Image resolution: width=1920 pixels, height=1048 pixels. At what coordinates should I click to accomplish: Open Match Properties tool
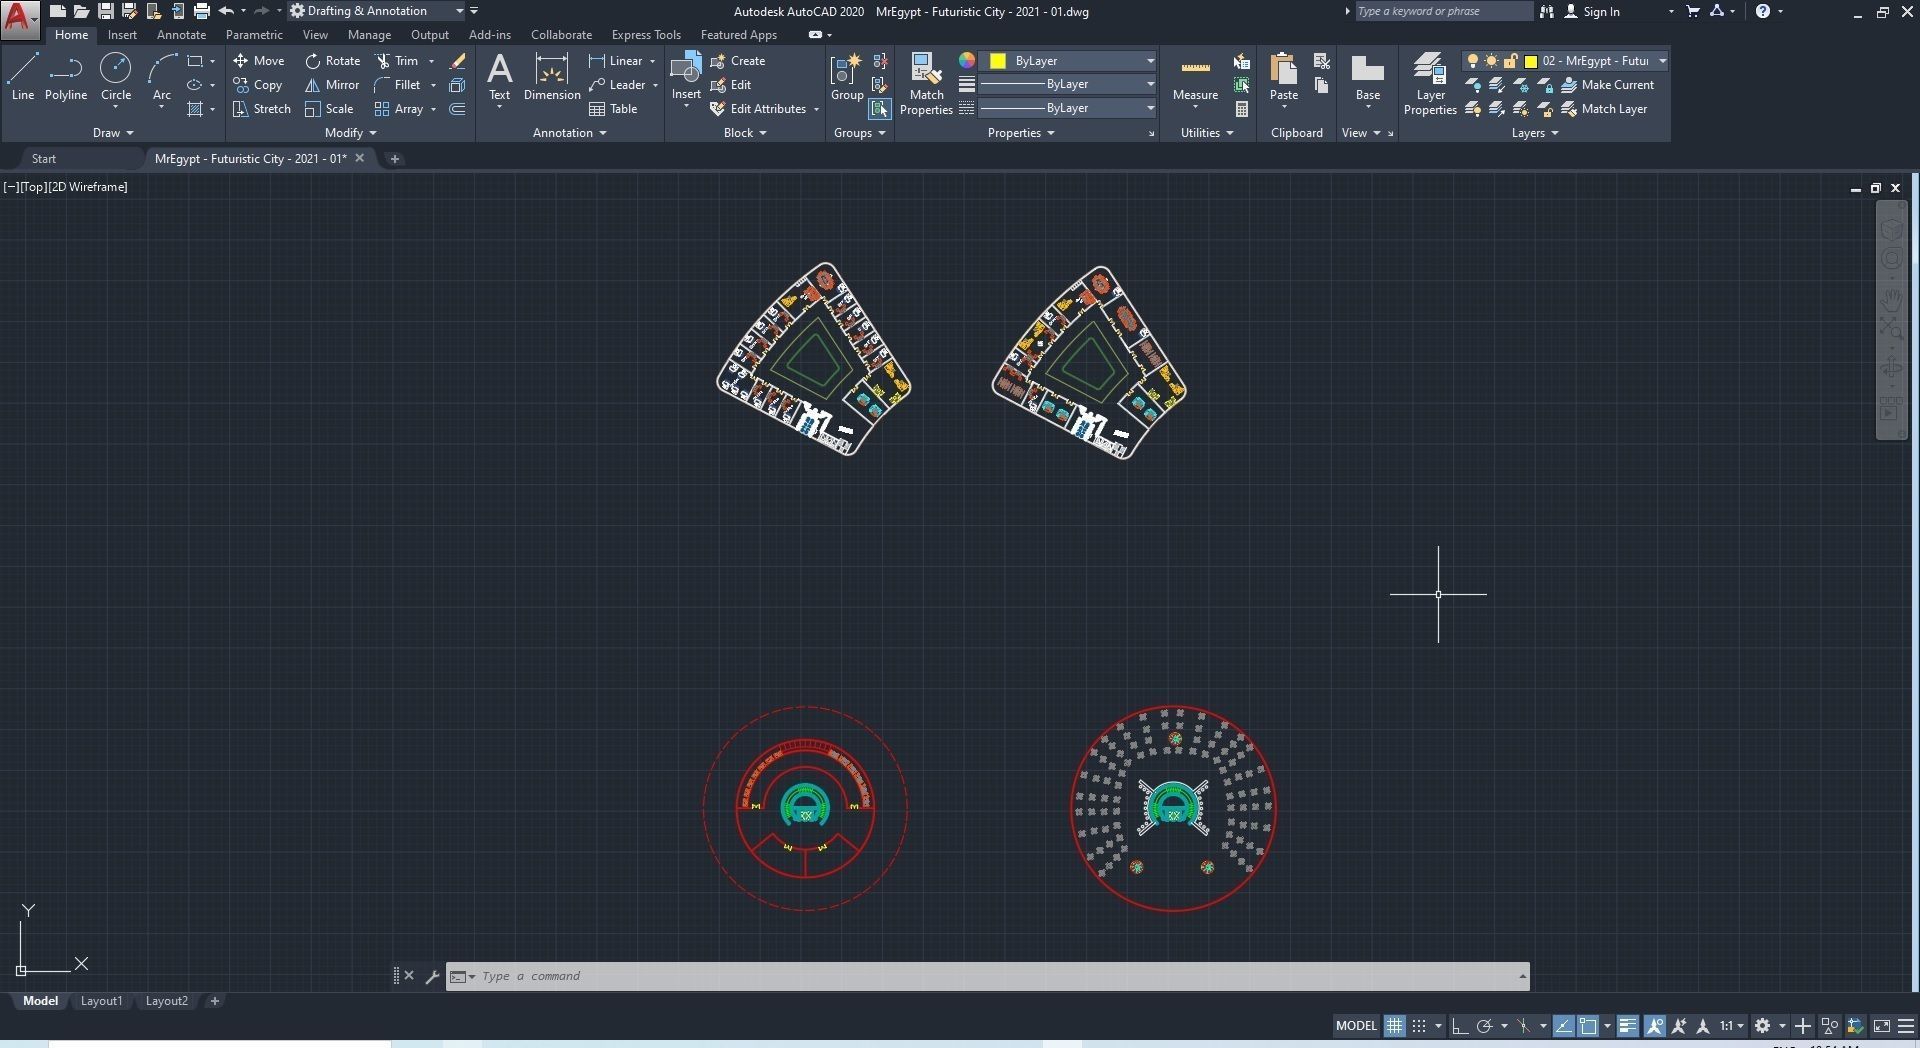926,84
